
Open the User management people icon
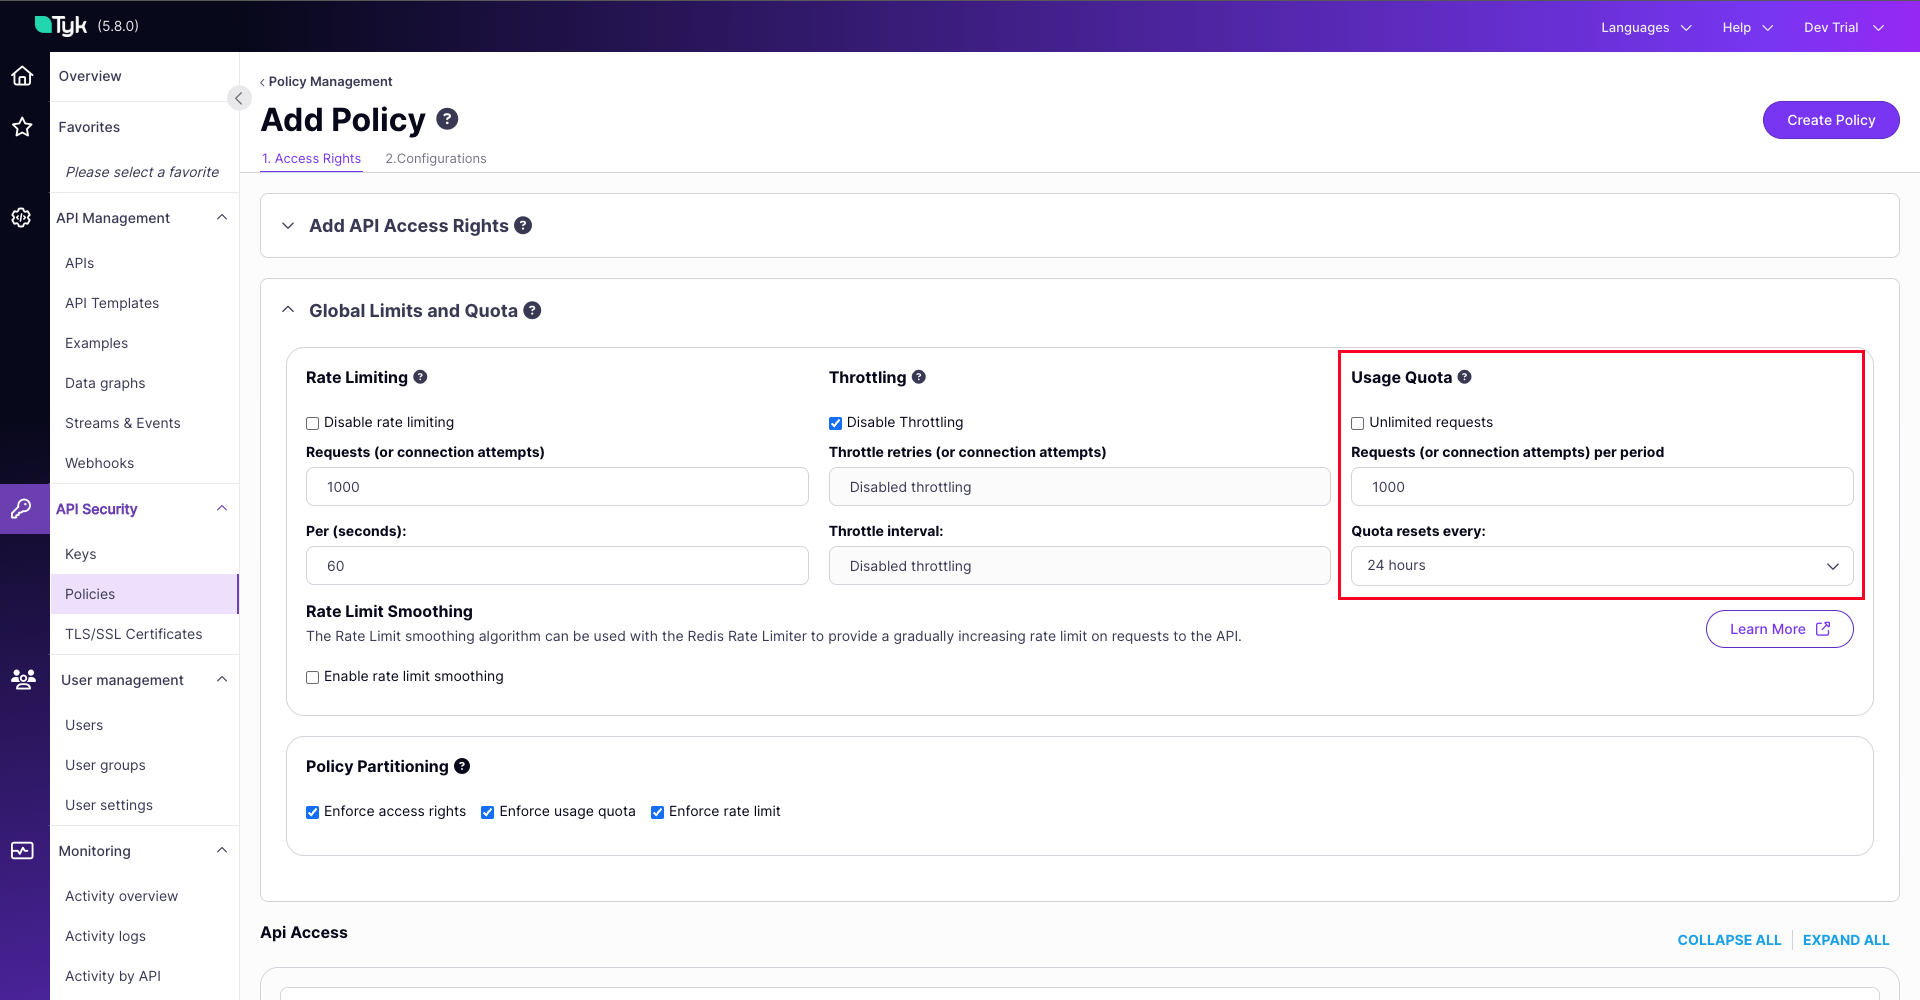point(22,679)
